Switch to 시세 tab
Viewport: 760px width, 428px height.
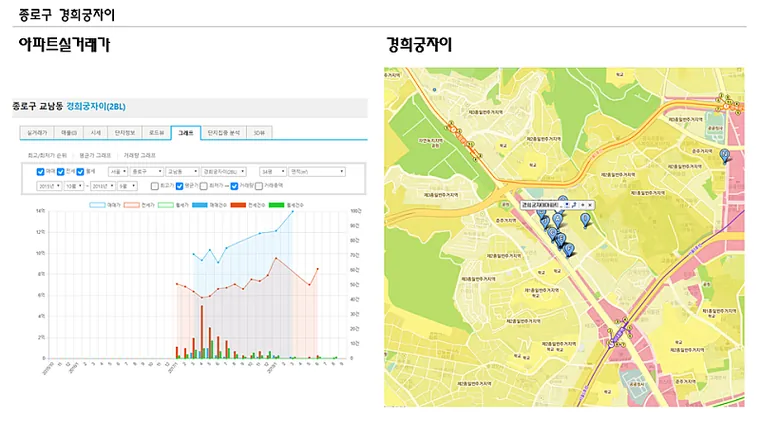coord(95,133)
